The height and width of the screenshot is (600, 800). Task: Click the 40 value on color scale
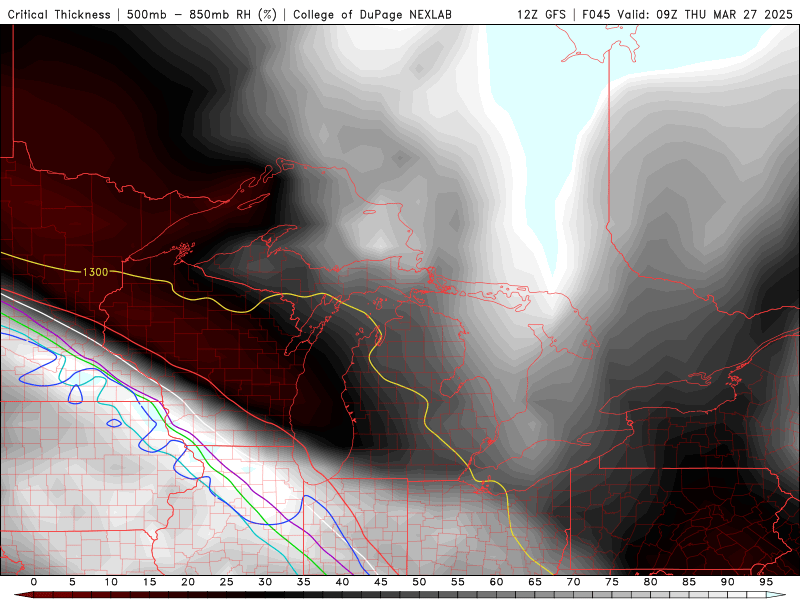342,582
